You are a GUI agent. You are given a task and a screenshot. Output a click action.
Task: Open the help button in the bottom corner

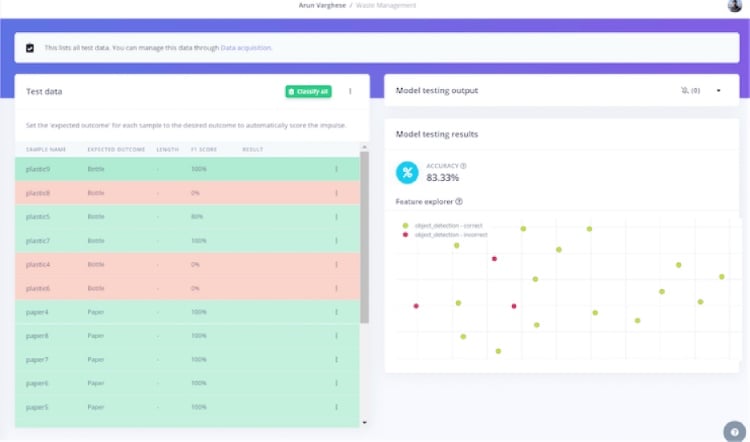coord(735,432)
